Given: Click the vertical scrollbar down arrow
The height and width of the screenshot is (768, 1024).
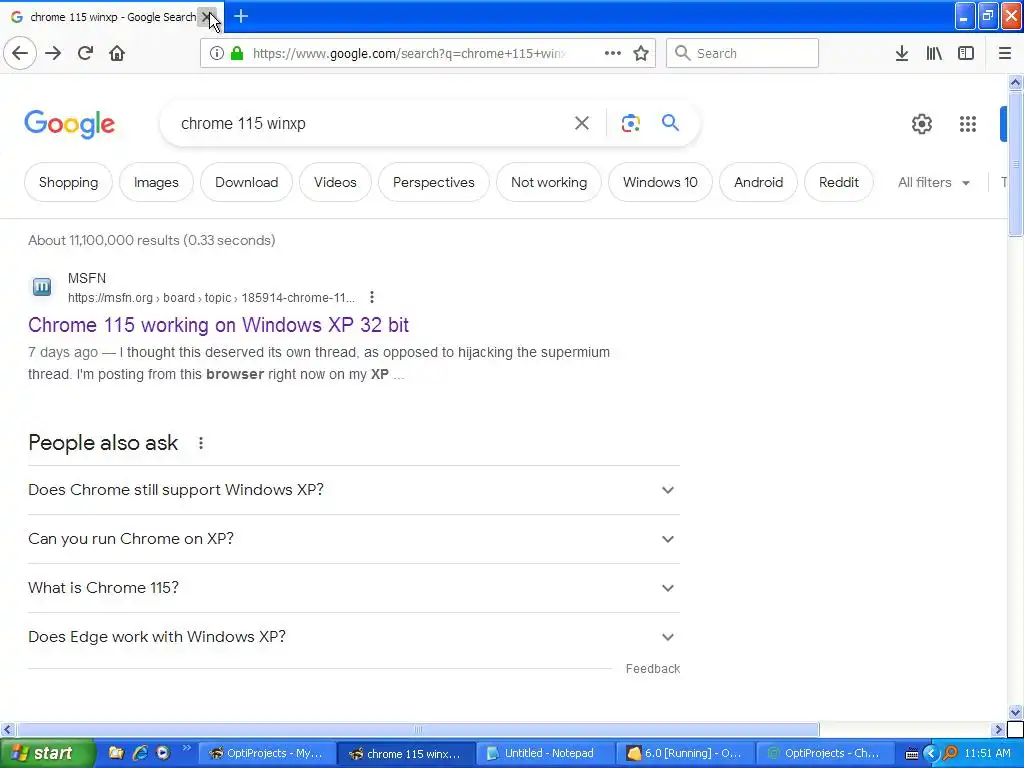Looking at the screenshot, I should tap(1015, 712).
